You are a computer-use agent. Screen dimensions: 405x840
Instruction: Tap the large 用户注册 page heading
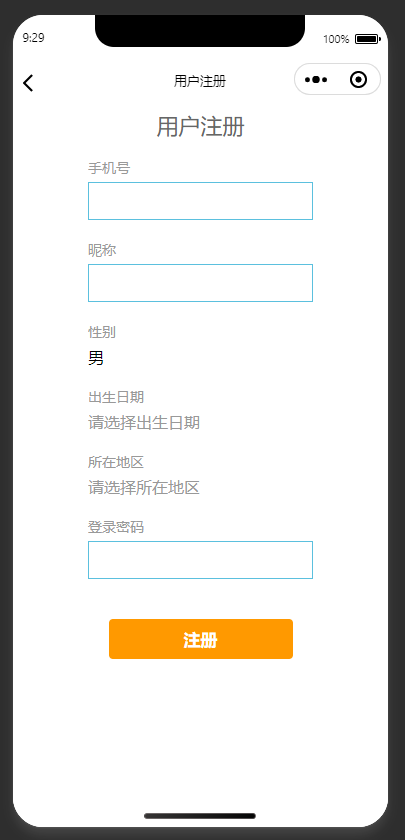point(200,128)
